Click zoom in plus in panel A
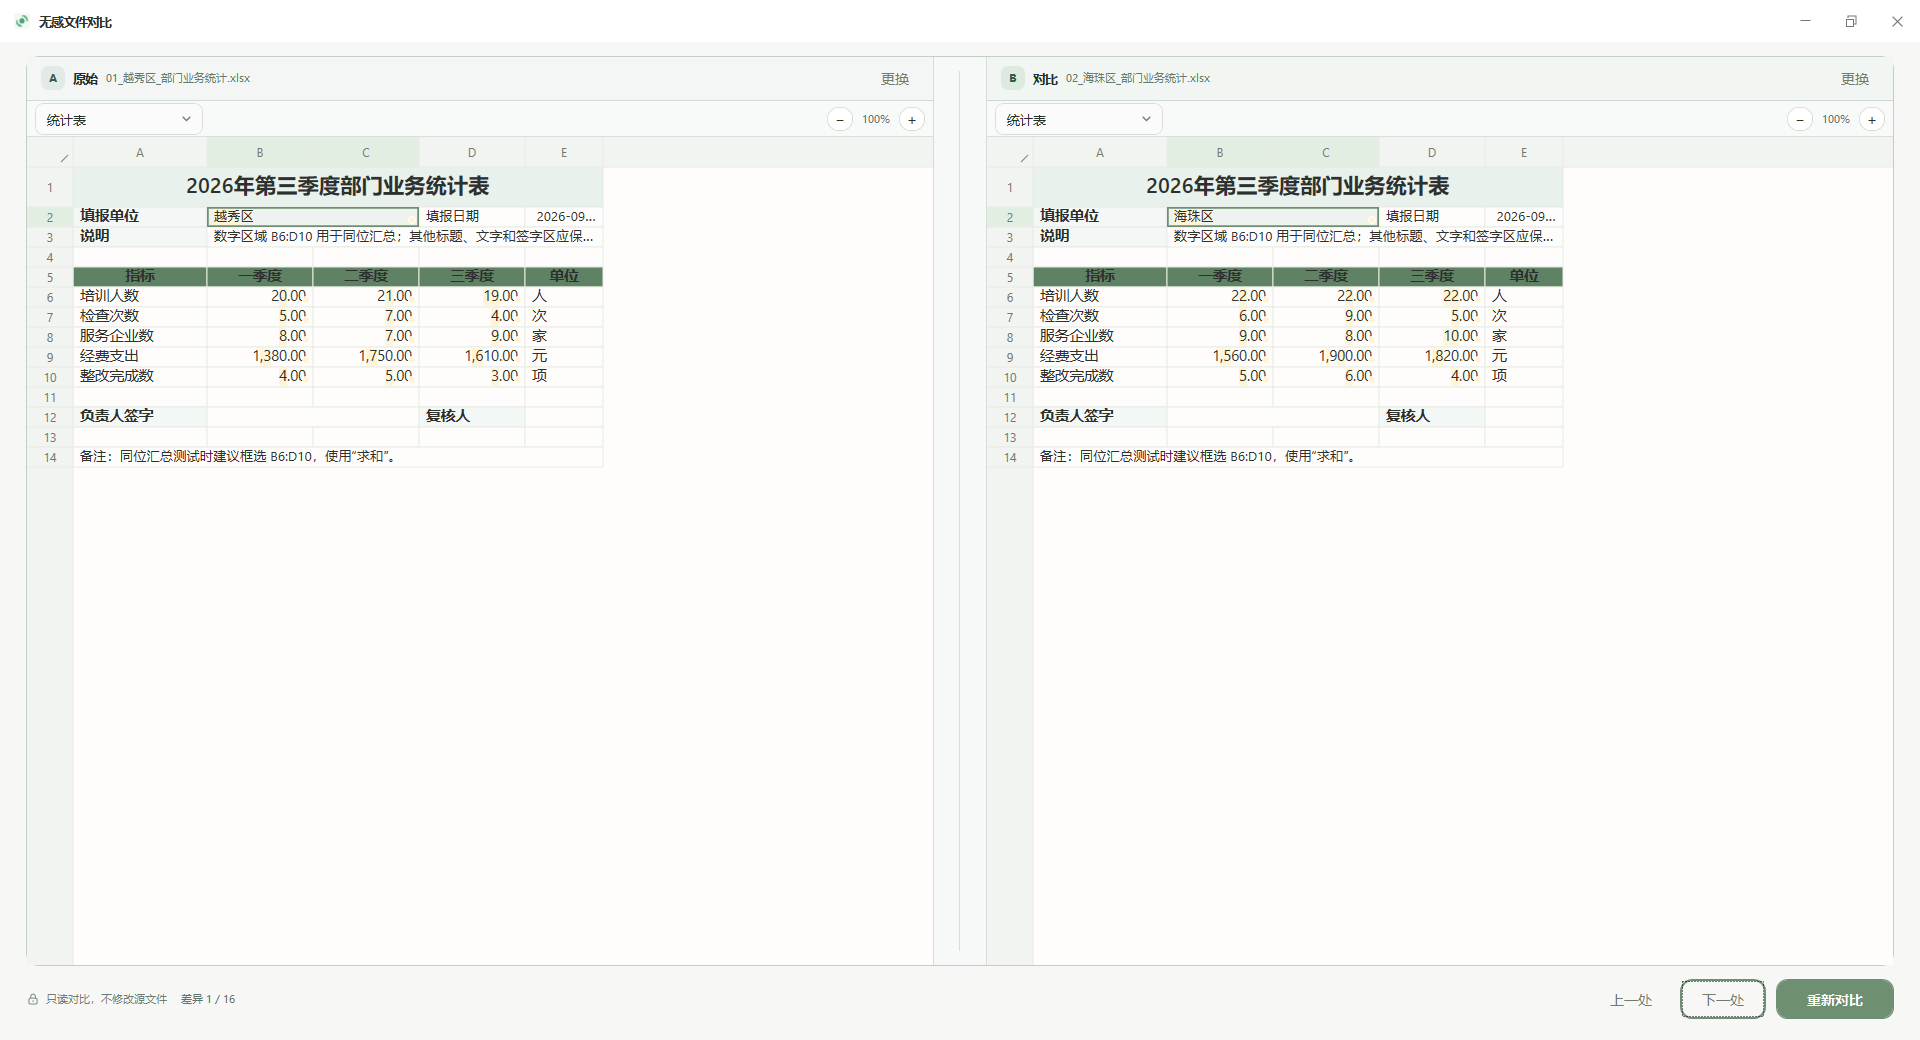This screenshot has width=1920, height=1040. [x=912, y=120]
